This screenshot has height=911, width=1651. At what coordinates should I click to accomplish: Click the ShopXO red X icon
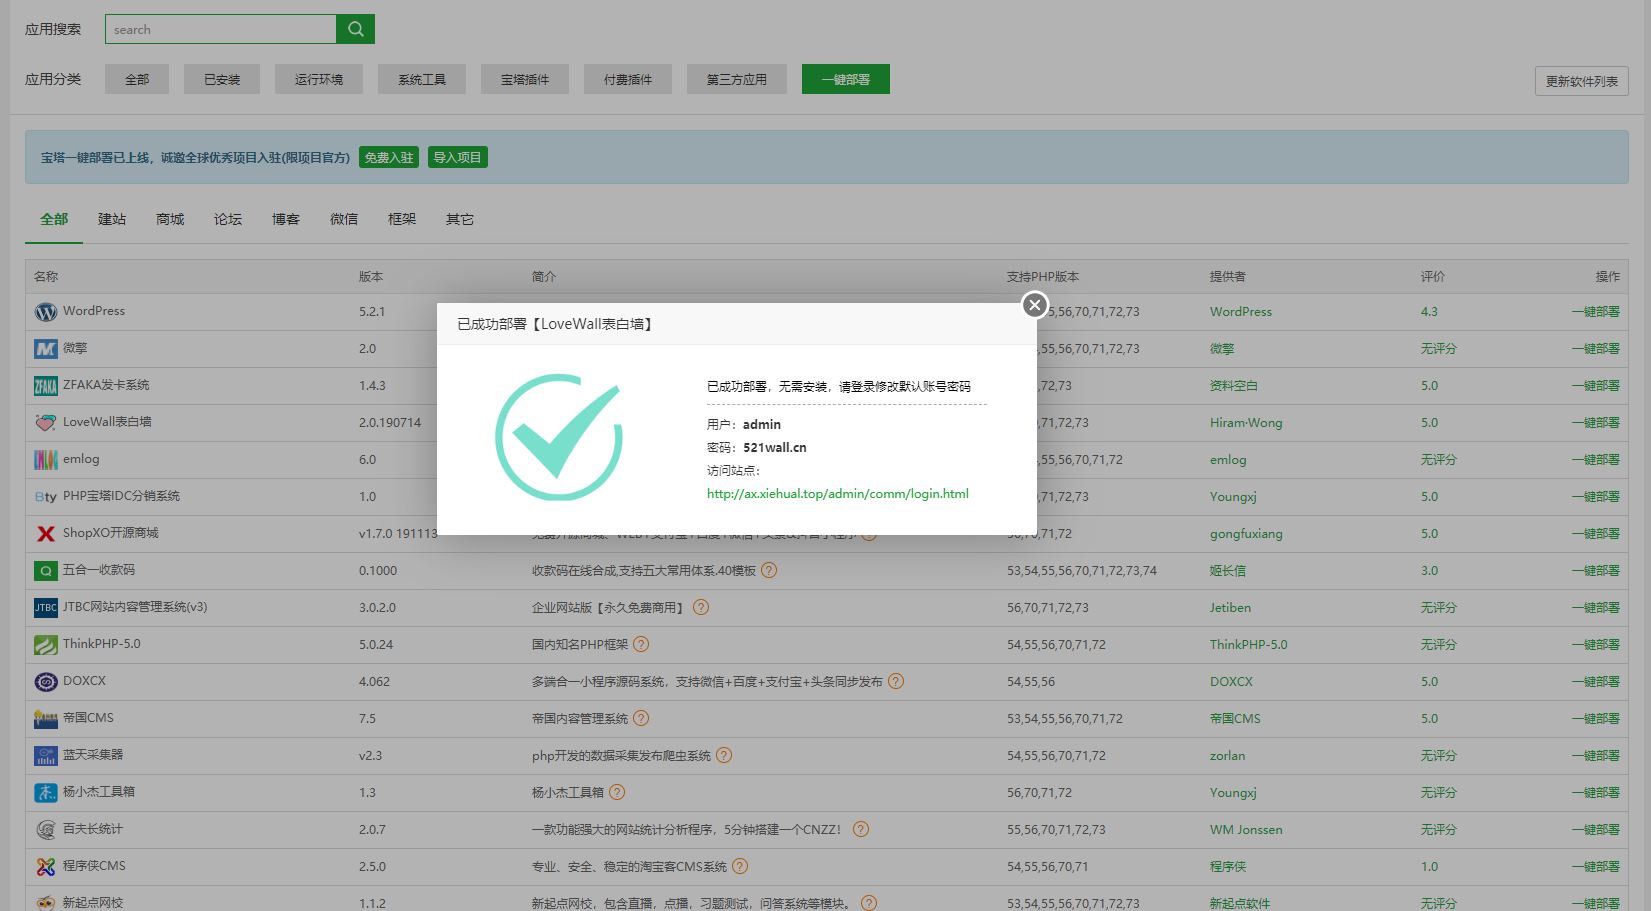coord(46,534)
